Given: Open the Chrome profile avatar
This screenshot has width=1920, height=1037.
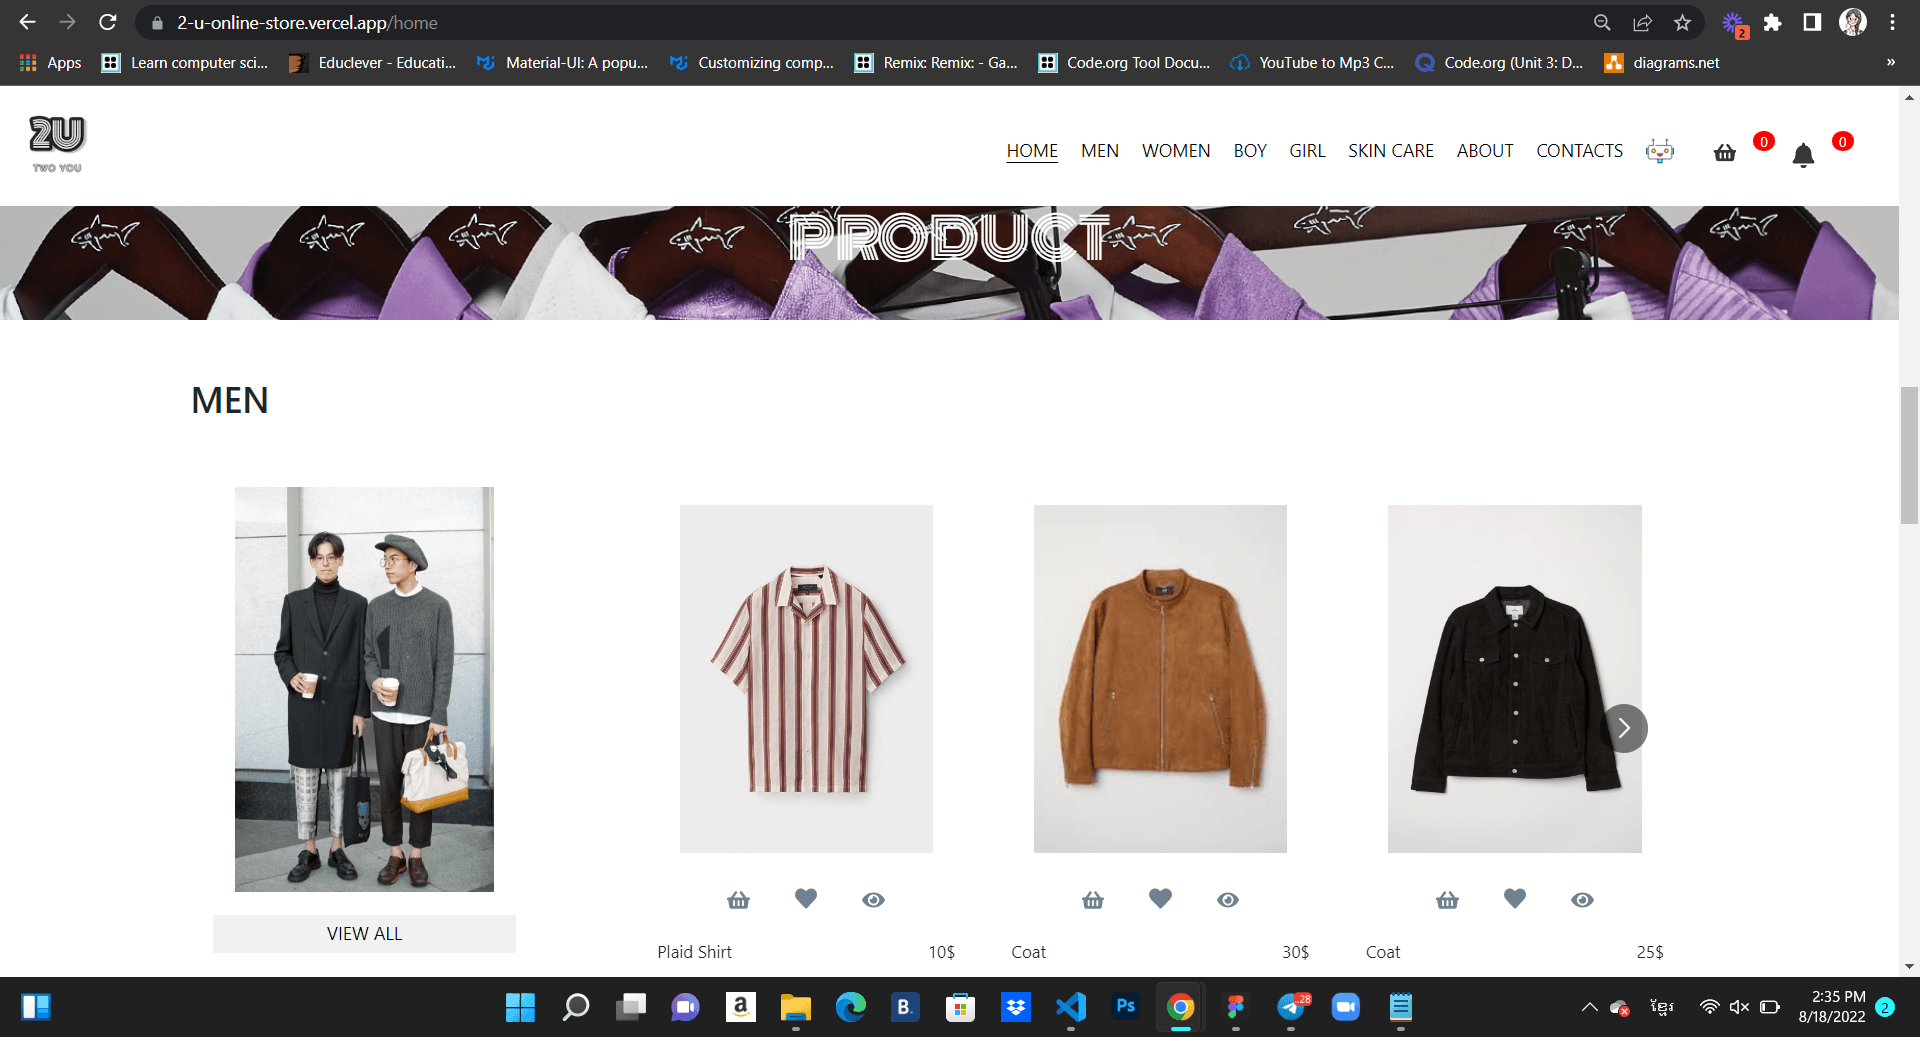Looking at the screenshot, I should [1853, 22].
